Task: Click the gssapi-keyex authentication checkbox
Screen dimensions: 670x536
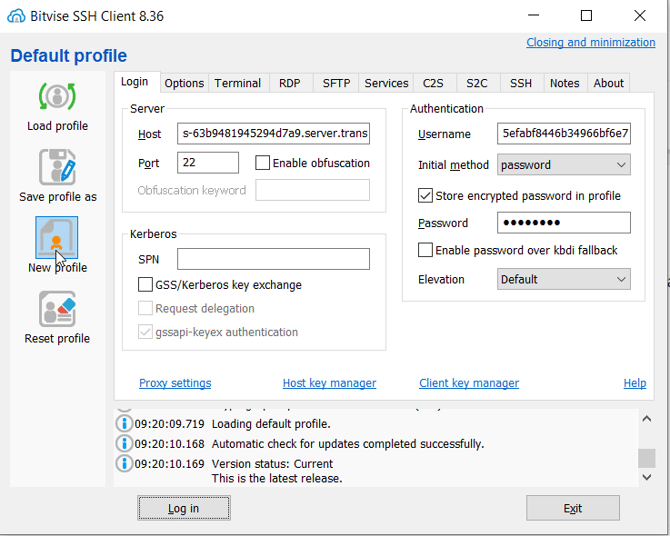Action: 145,332
